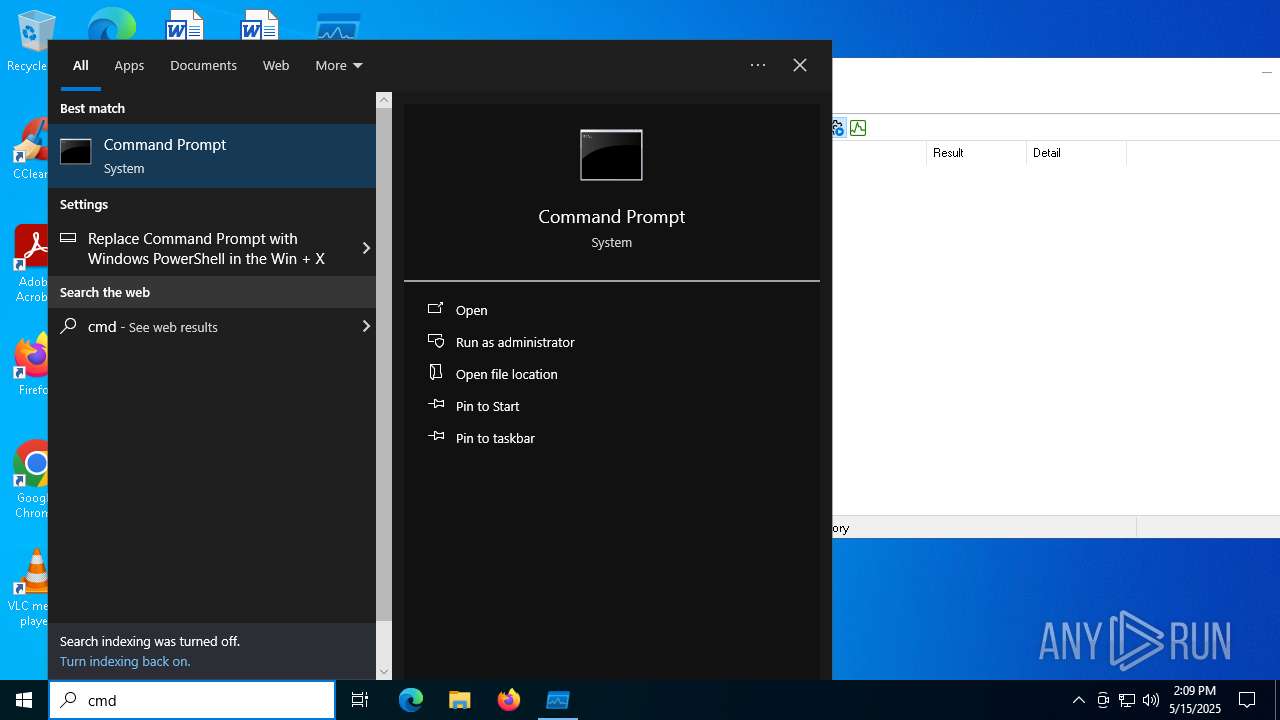
Task: Focus the taskbar search box containing cmd
Action: tap(192, 700)
